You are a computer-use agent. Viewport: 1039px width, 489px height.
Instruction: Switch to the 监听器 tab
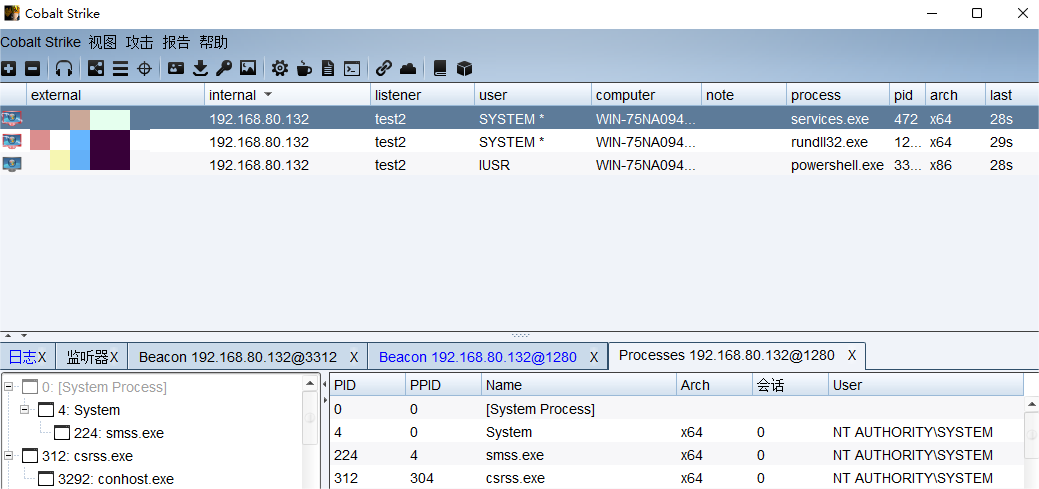click(87, 357)
